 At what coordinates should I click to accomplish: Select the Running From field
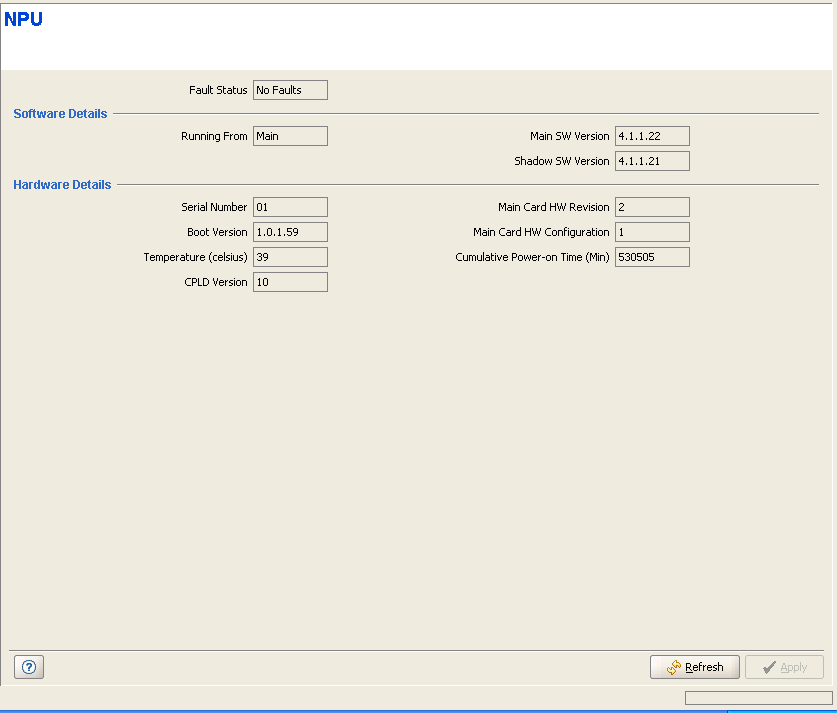point(290,136)
